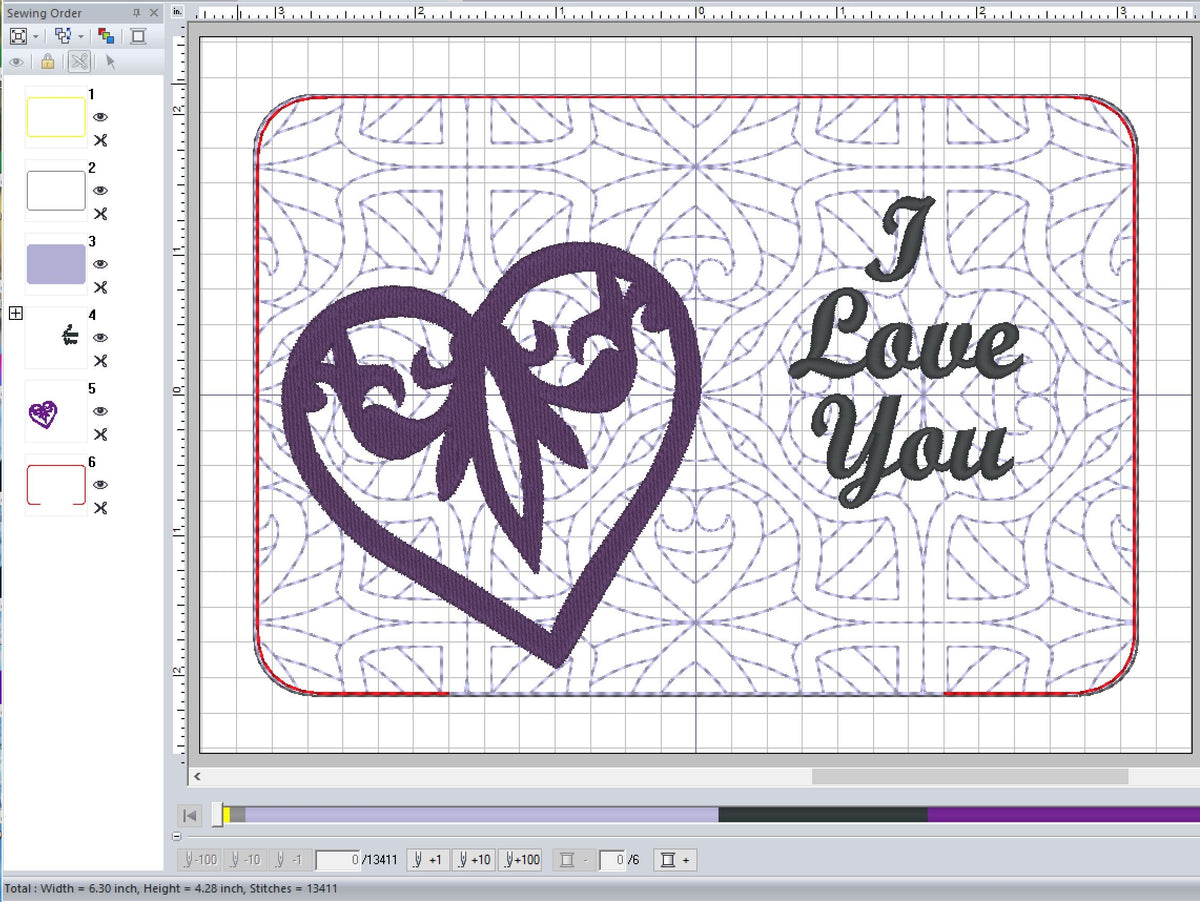This screenshot has height=902, width=1200.
Task: Select the lavender fill thumbnail of object 3
Action: [x=56, y=264]
